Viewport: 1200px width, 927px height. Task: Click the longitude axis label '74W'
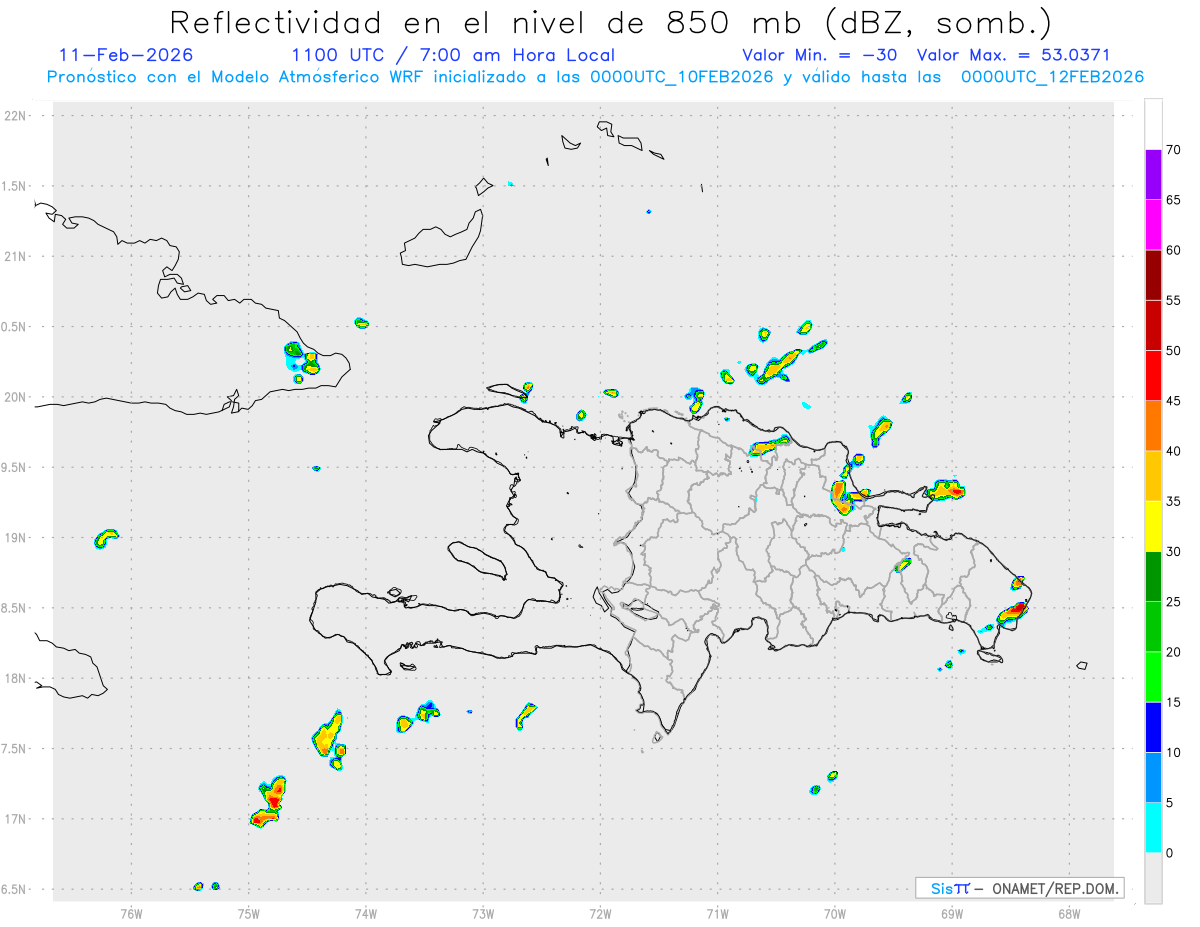tap(366, 913)
